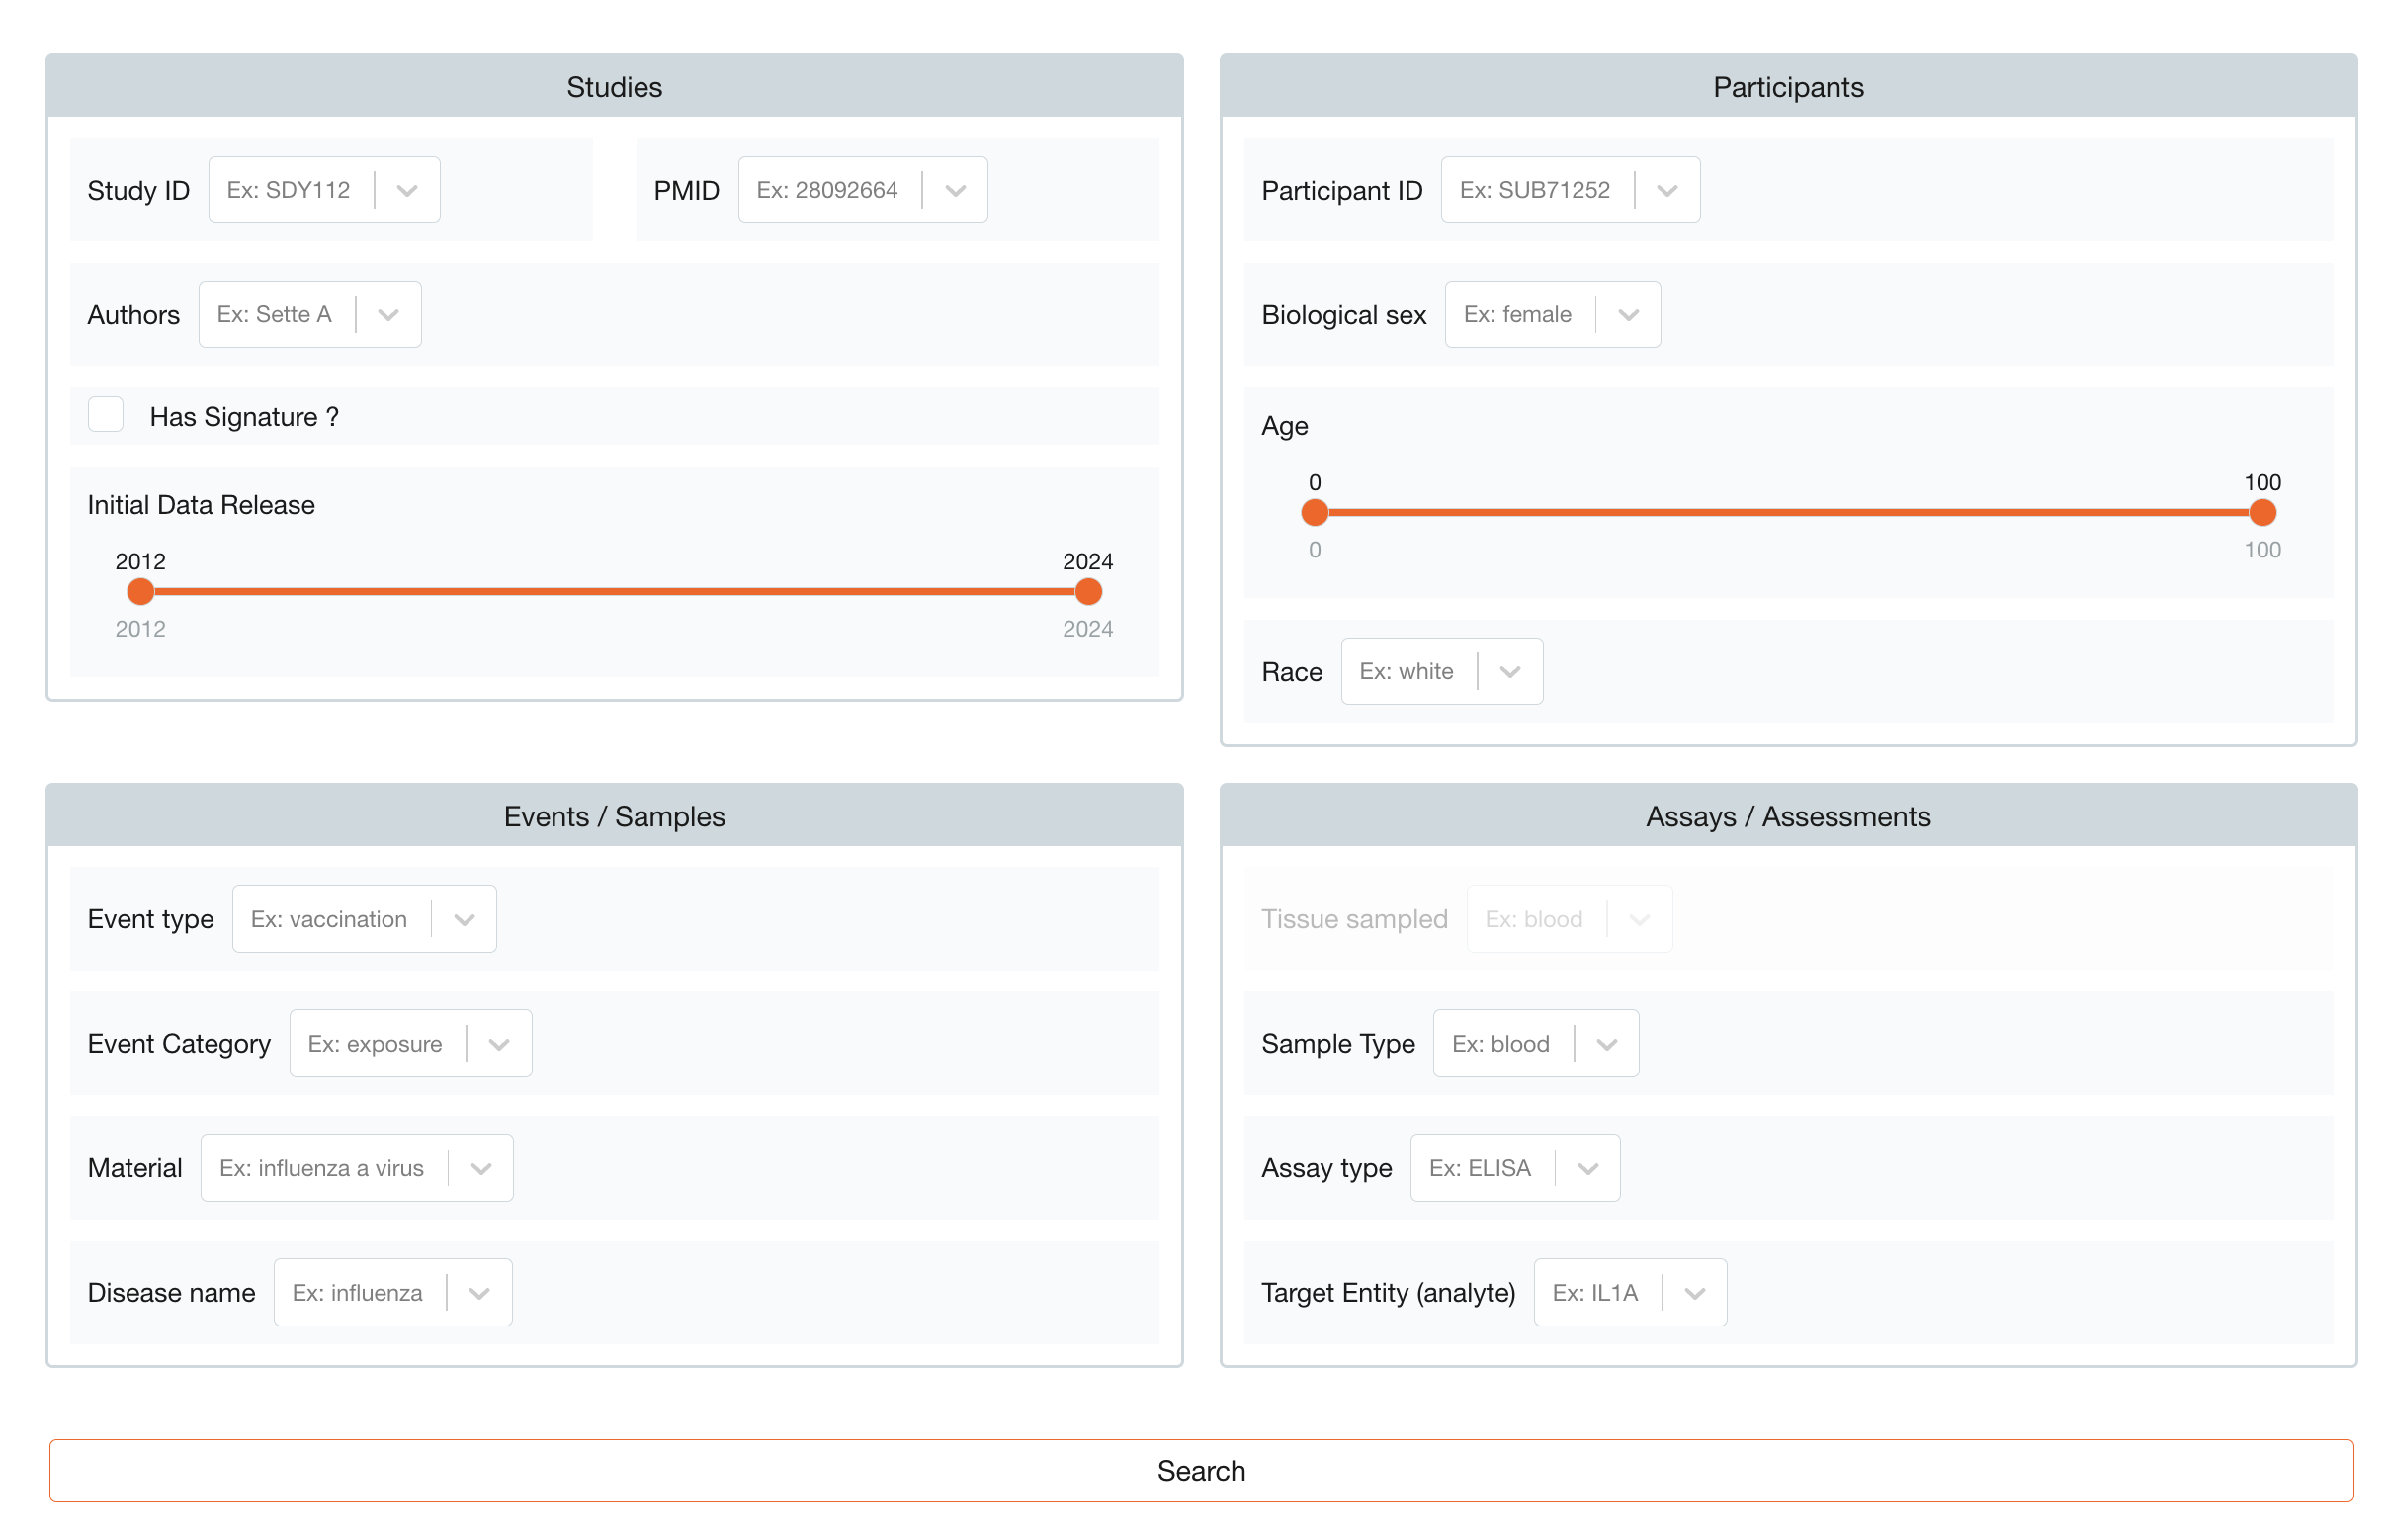Open the Sample Type dropdown chevron
The height and width of the screenshot is (1540, 2388).
point(1606,1044)
